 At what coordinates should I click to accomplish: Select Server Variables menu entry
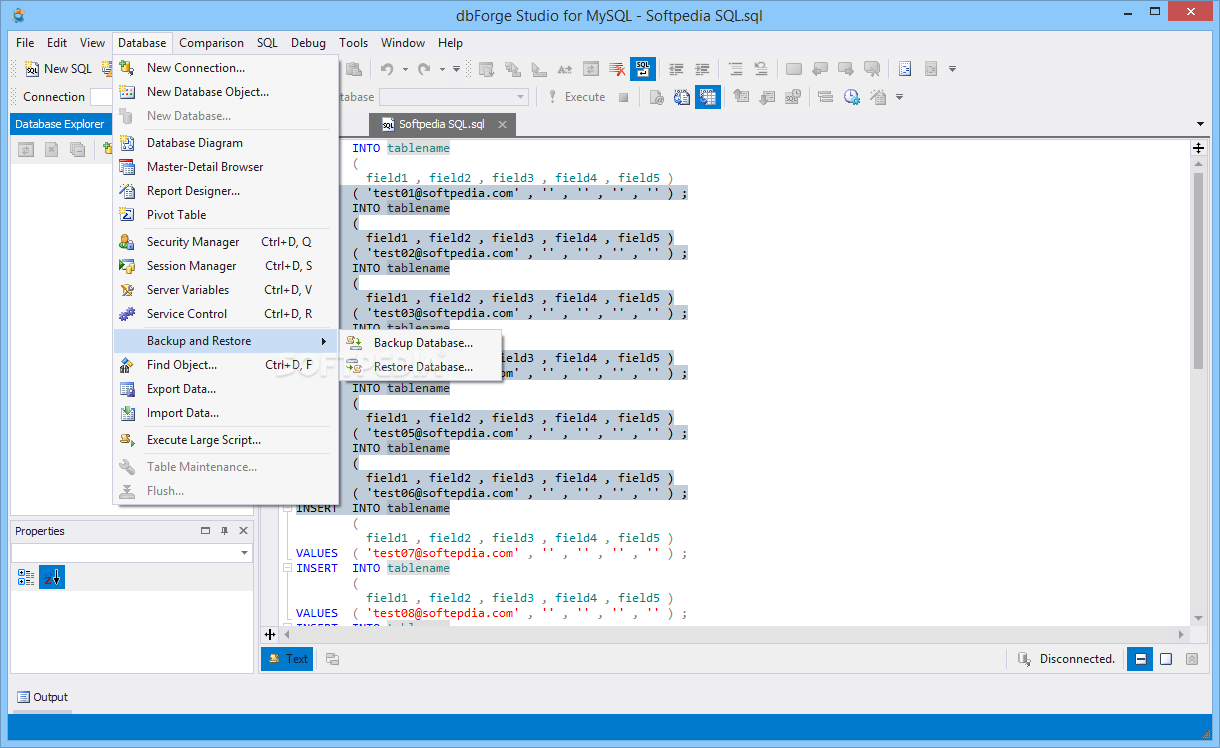[226, 290]
